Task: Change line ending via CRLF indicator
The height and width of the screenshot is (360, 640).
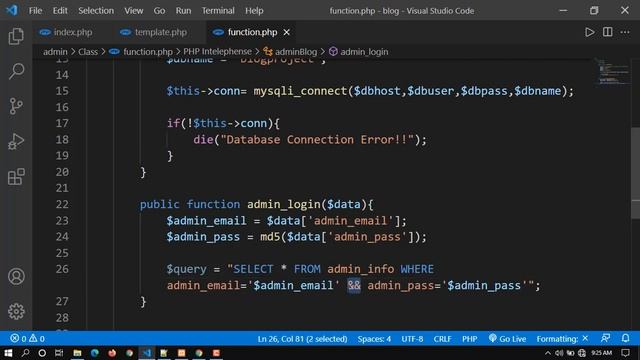Action: pyautogui.click(x=442, y=339)
